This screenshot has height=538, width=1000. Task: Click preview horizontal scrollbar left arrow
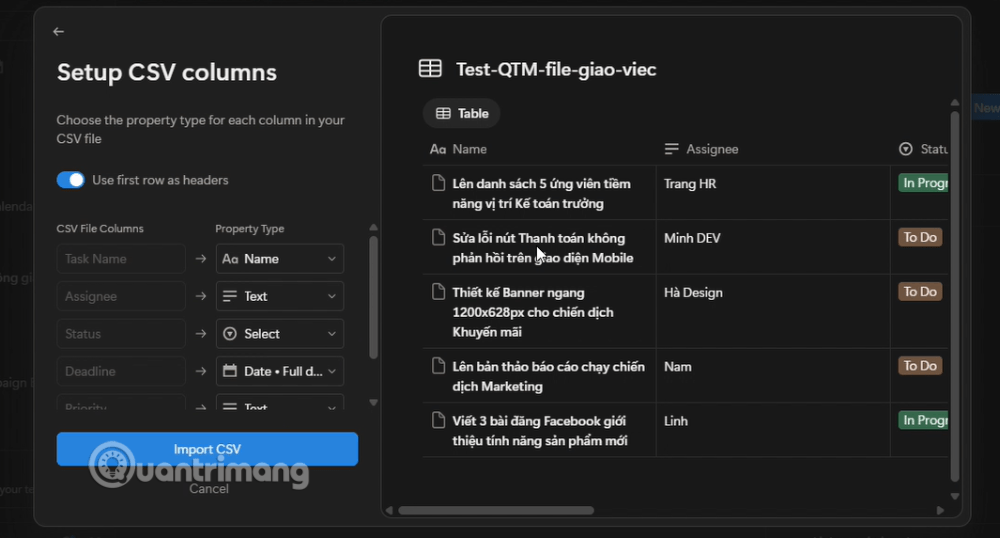[x=390, y=510]
